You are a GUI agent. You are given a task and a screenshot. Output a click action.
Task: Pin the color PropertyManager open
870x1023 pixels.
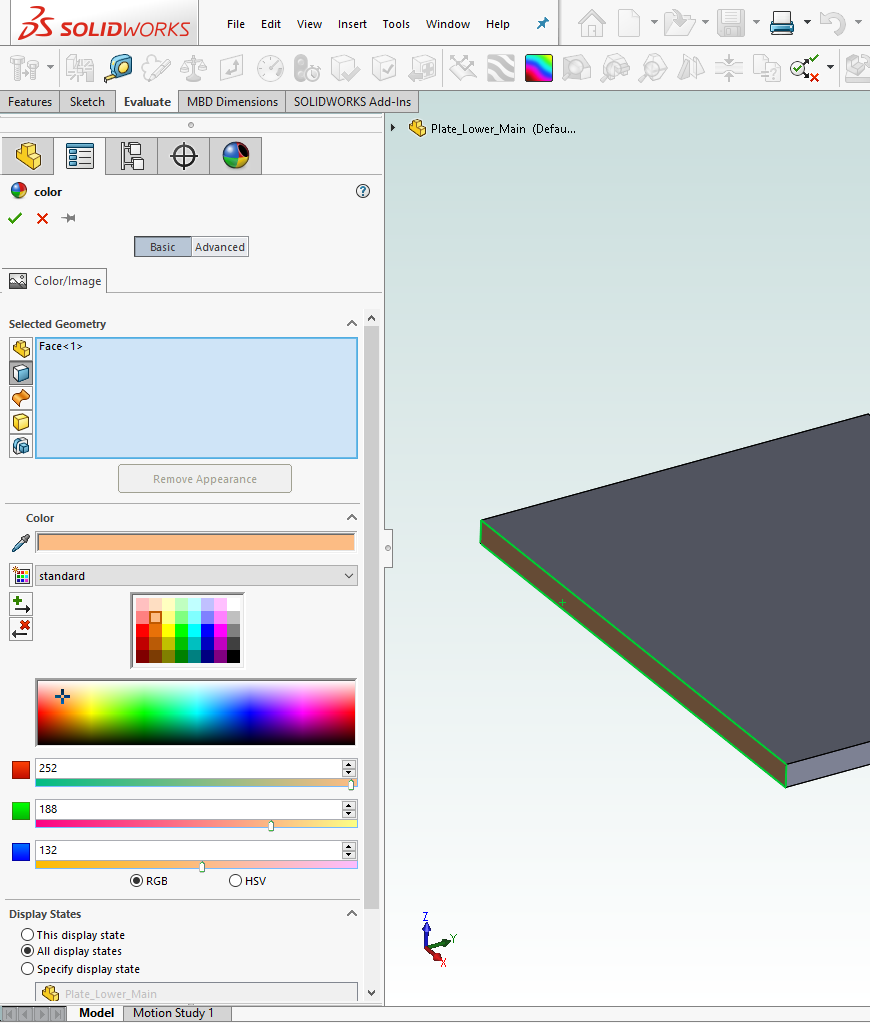(x=69, y=218)
